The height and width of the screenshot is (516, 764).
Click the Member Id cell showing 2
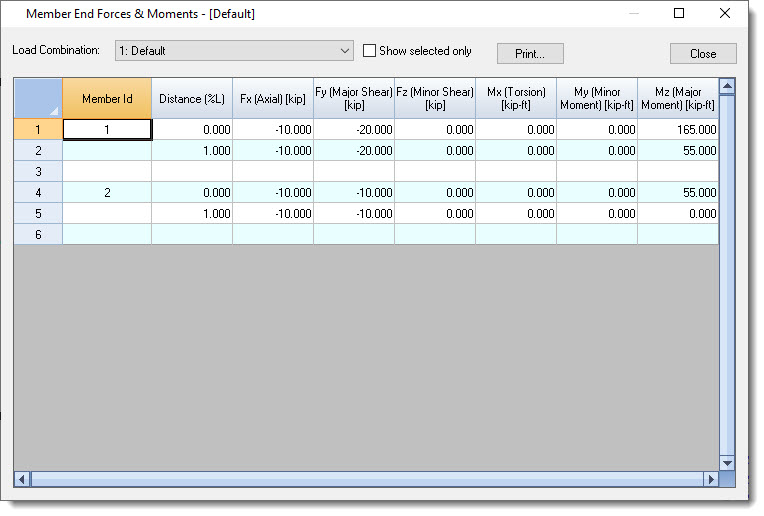point(107,192)
